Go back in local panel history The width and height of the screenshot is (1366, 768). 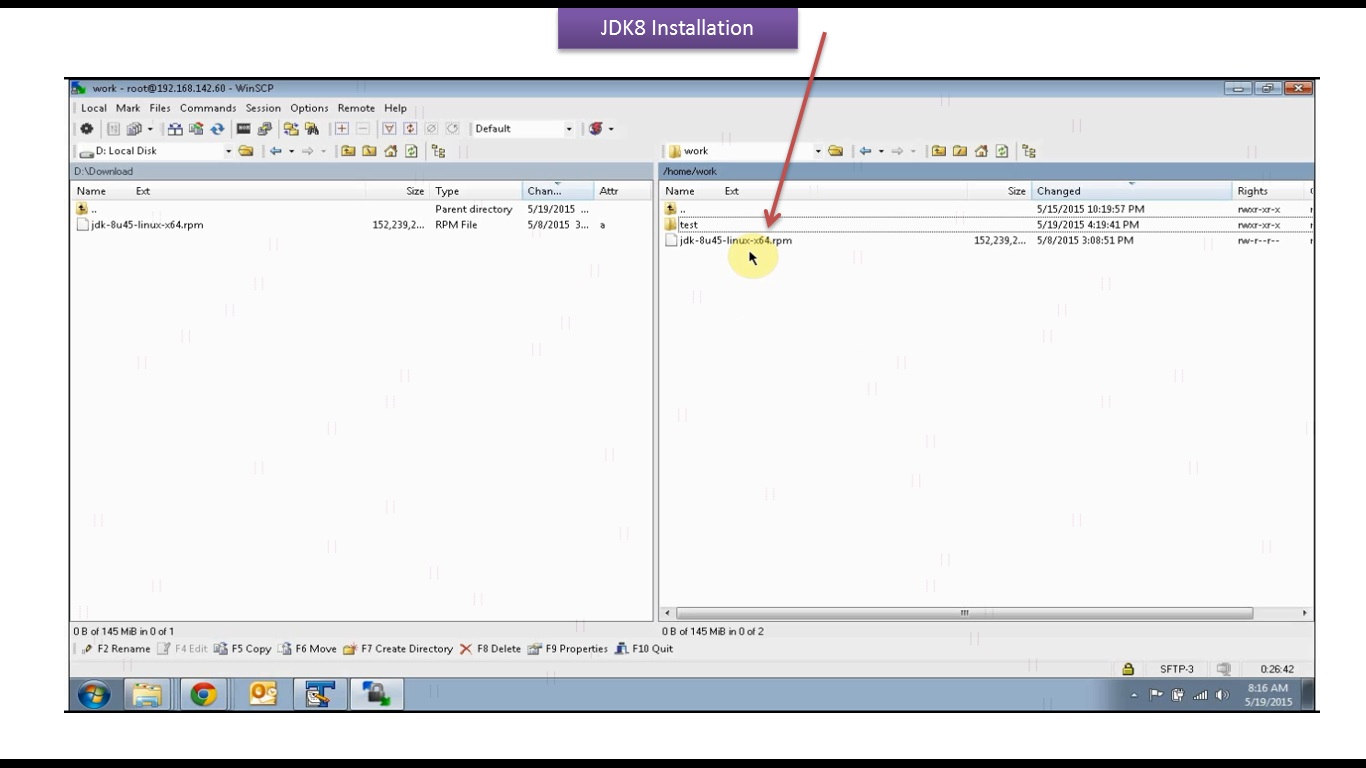276,151
